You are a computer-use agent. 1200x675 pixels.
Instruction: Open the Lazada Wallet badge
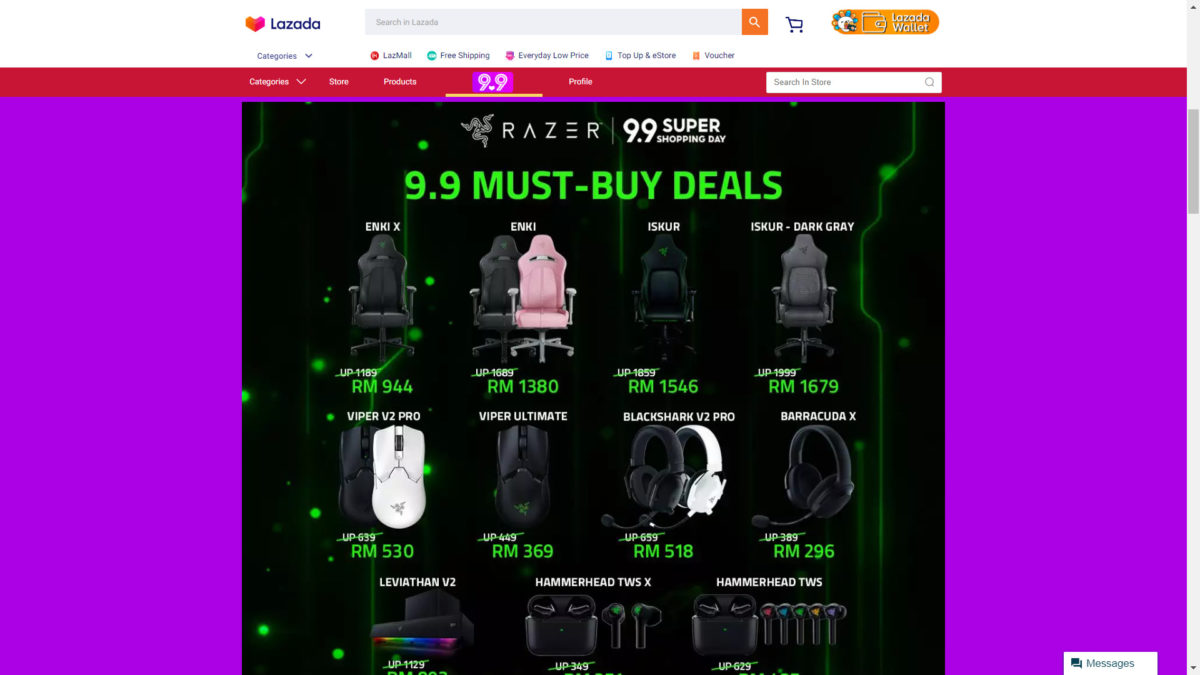tap(885, 22)
